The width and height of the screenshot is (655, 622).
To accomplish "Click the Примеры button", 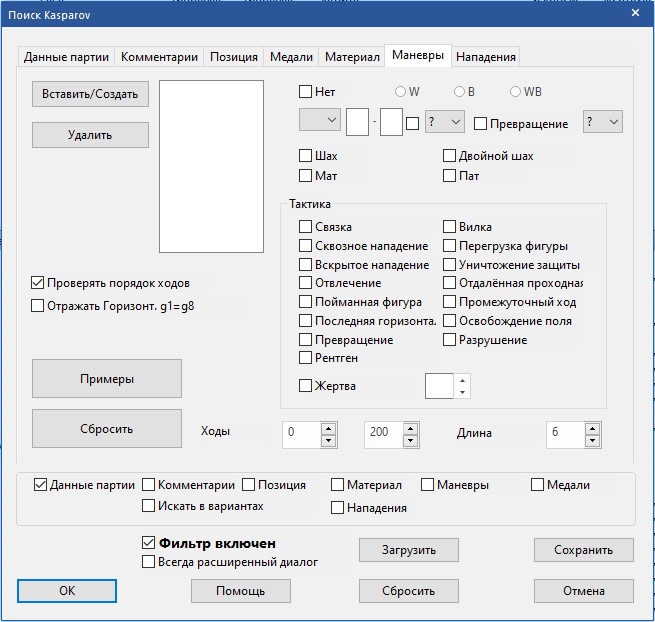I will click(107, 379).
